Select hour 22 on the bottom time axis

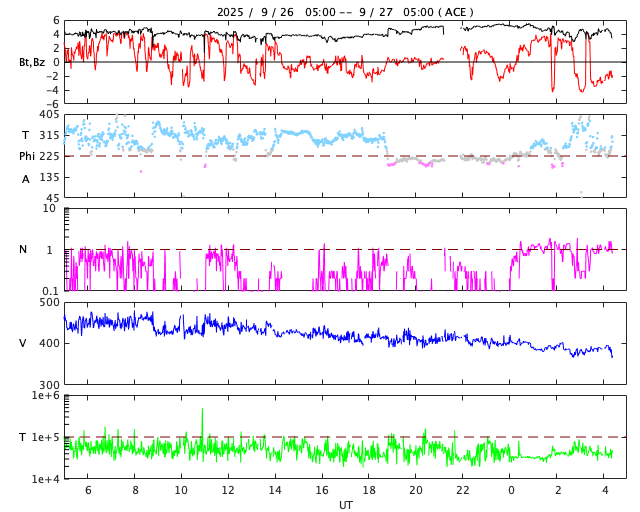coord(464,490)
